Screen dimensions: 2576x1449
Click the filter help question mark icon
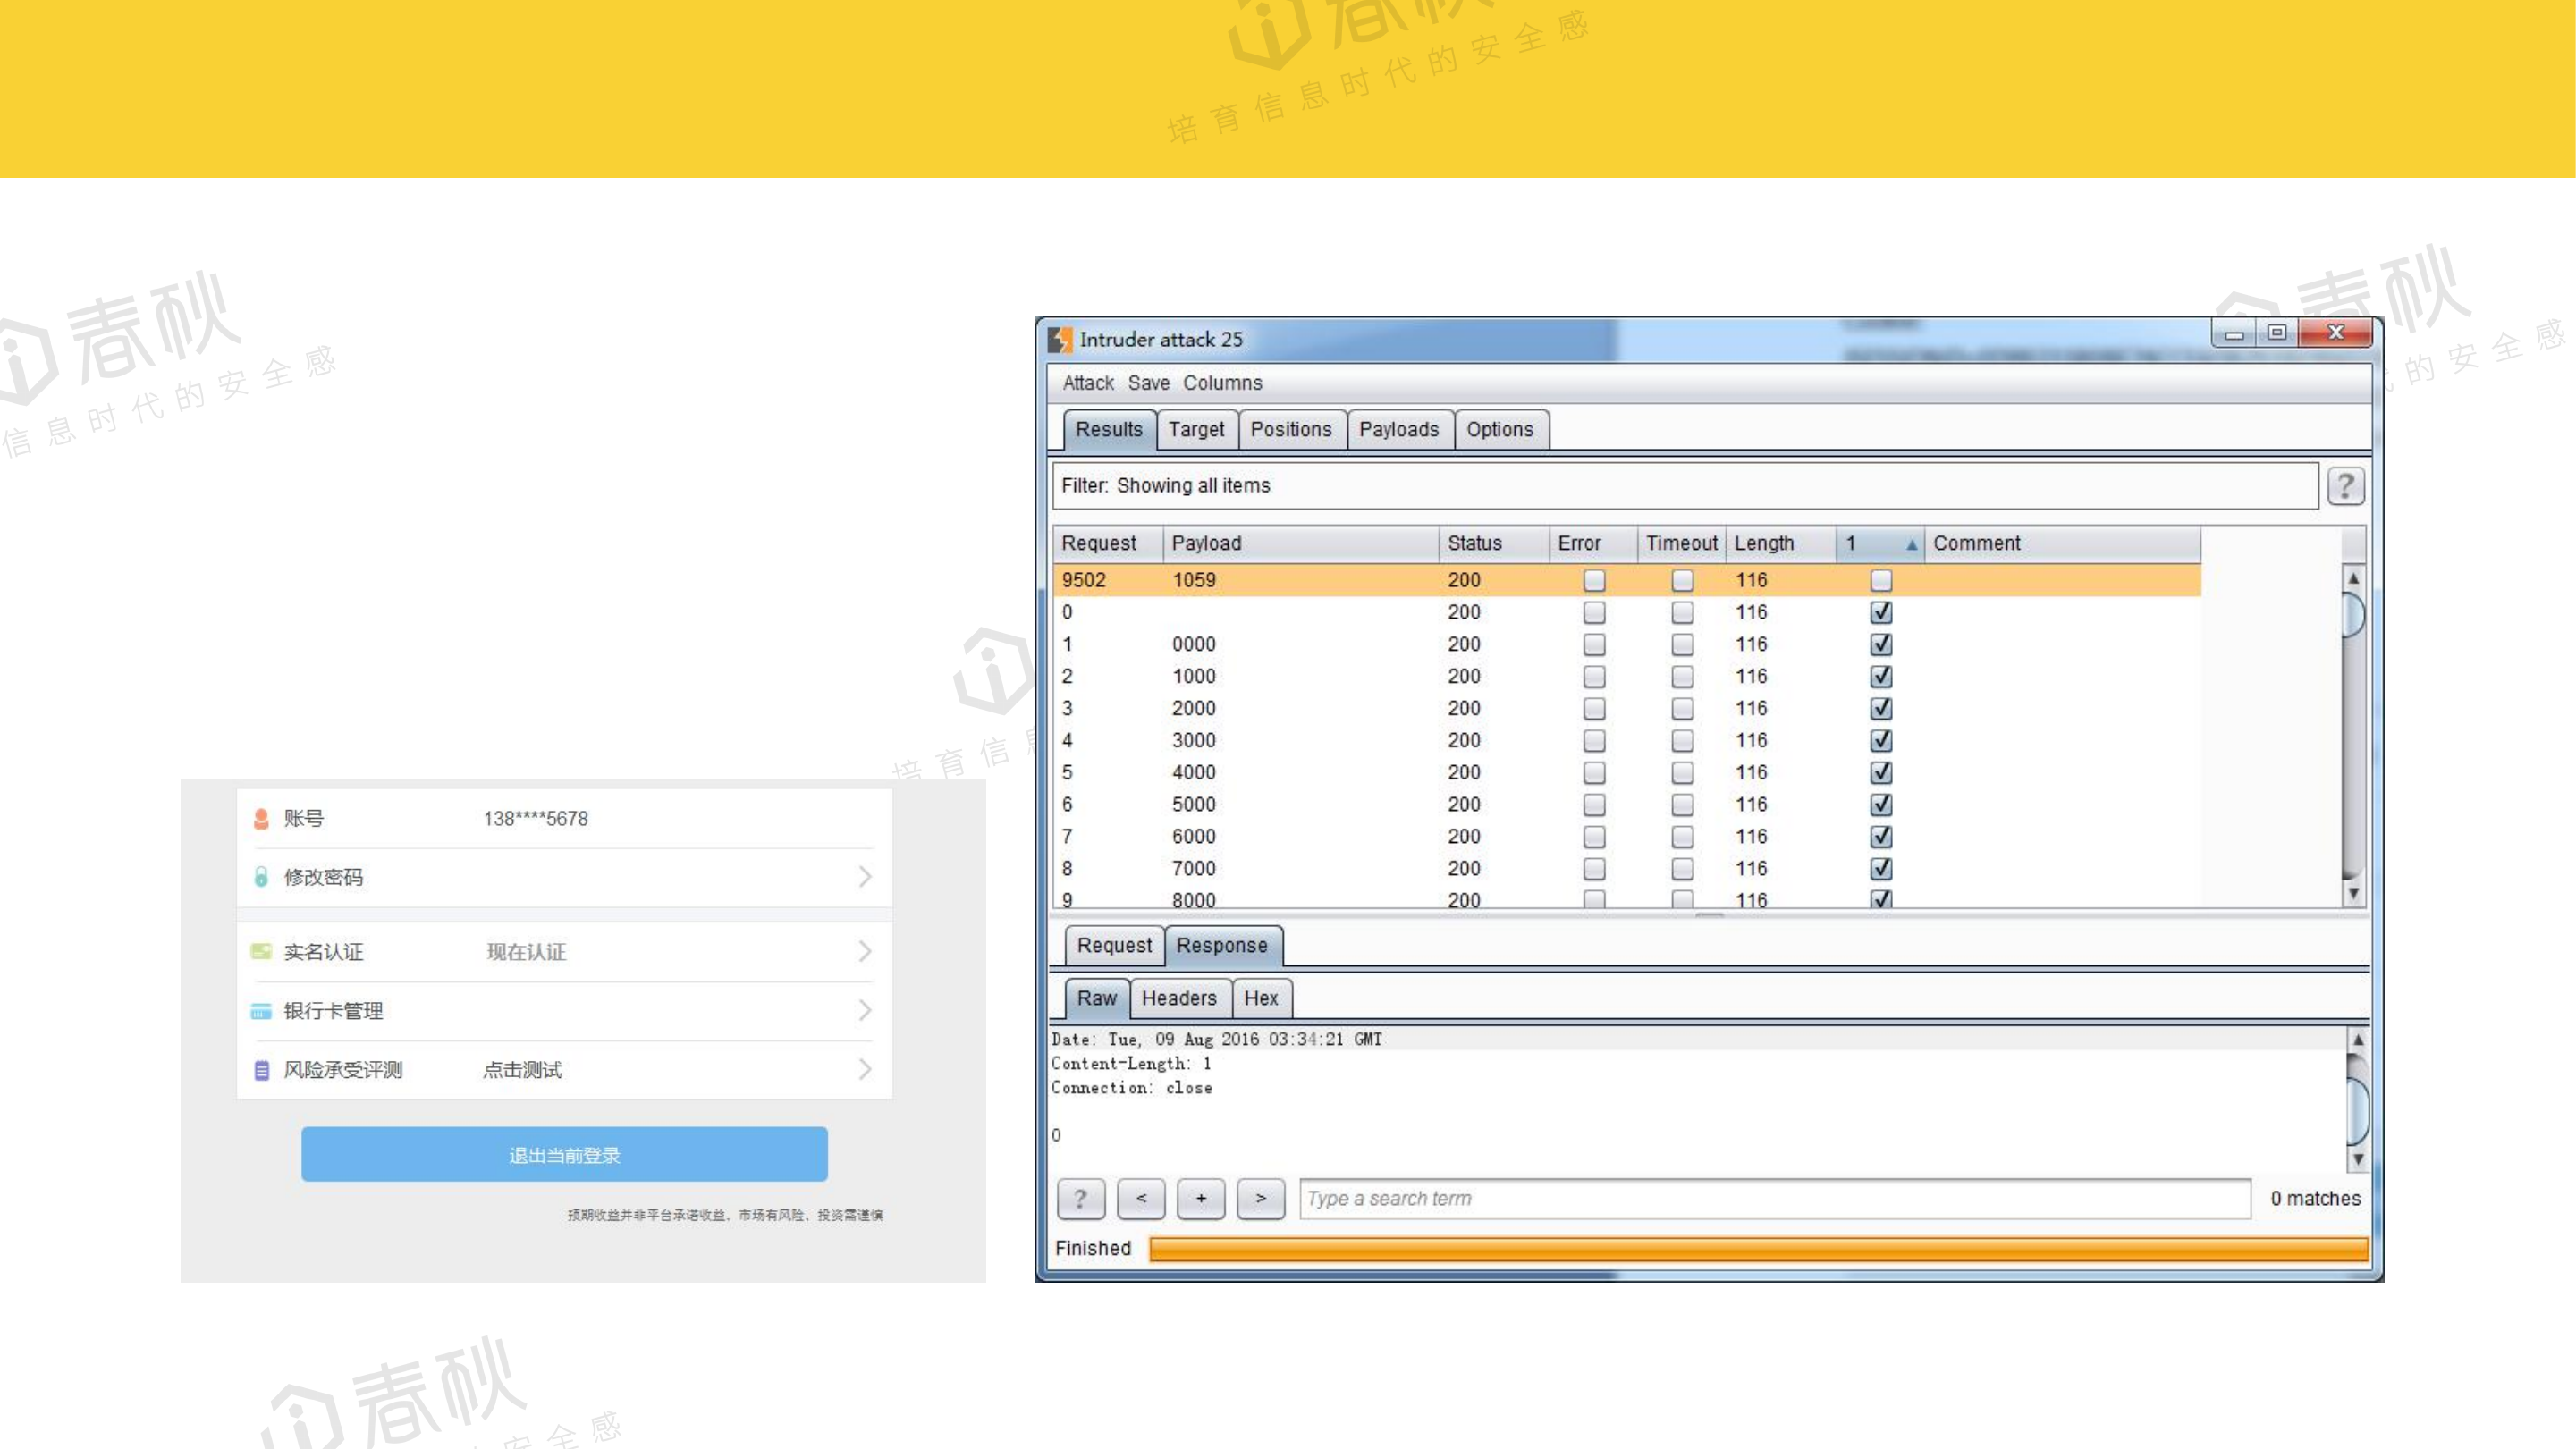click(2345, 486)
